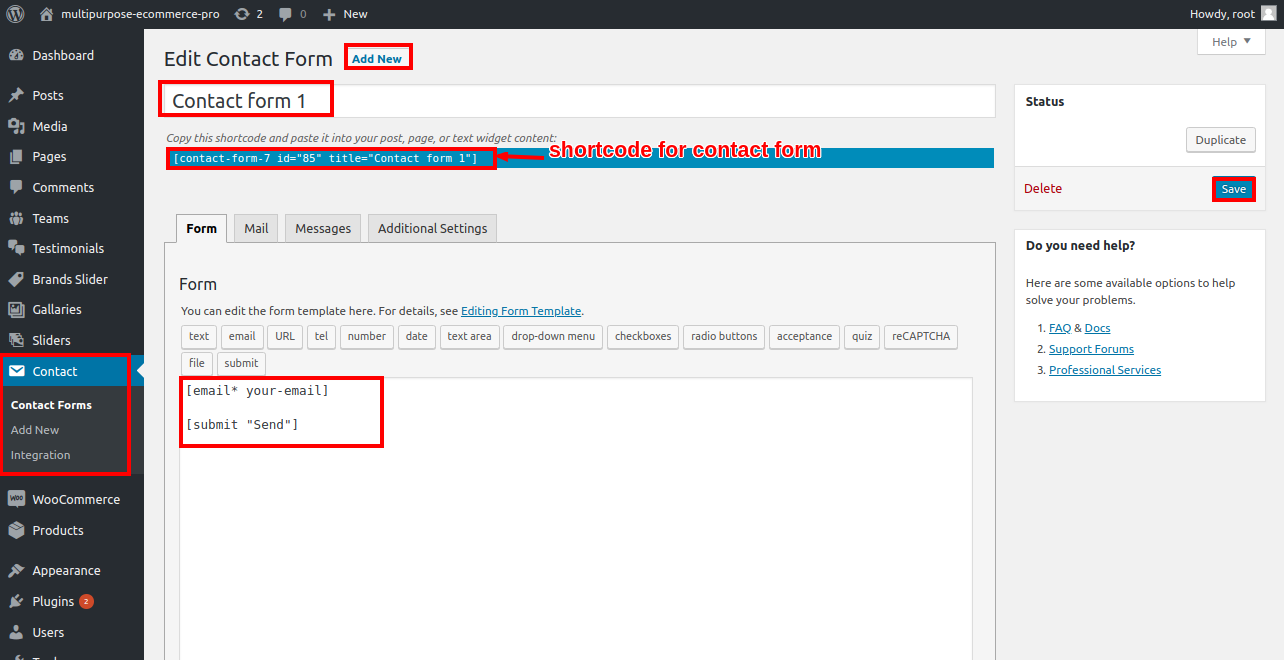Screen dimensions: 1284x660
Task: Click the Testimonials icon in sidebar
Action: (x=16, y=248)
